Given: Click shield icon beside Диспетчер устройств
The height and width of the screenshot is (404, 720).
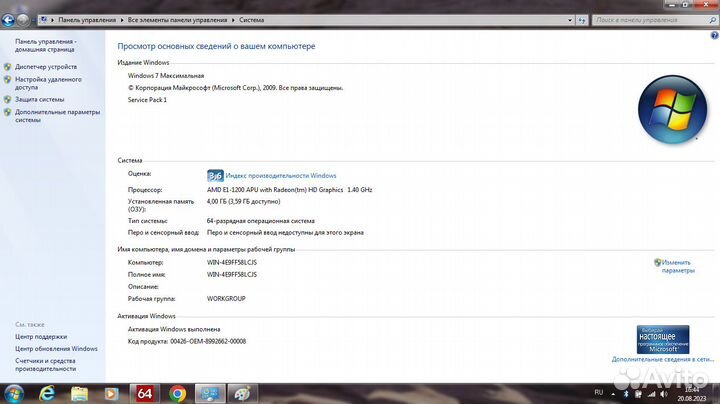Looking at the screenshot, I should point(7,67).
